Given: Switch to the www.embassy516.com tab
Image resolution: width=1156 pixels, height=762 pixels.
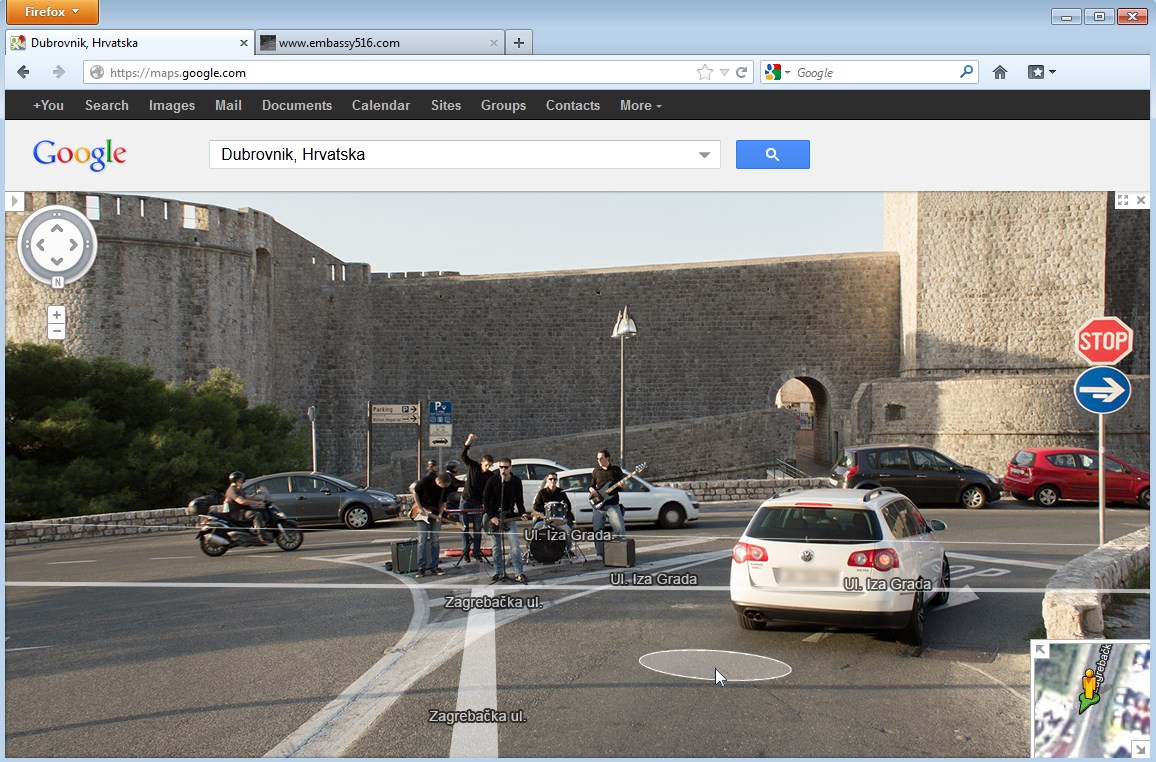Looking at the screenshot, I should click(368, 42).
